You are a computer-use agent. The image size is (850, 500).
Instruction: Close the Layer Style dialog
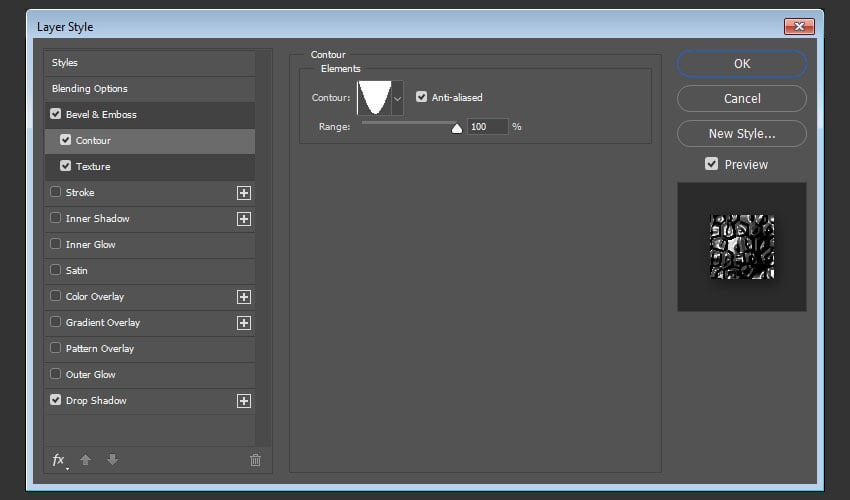click(x=799, y=26)
